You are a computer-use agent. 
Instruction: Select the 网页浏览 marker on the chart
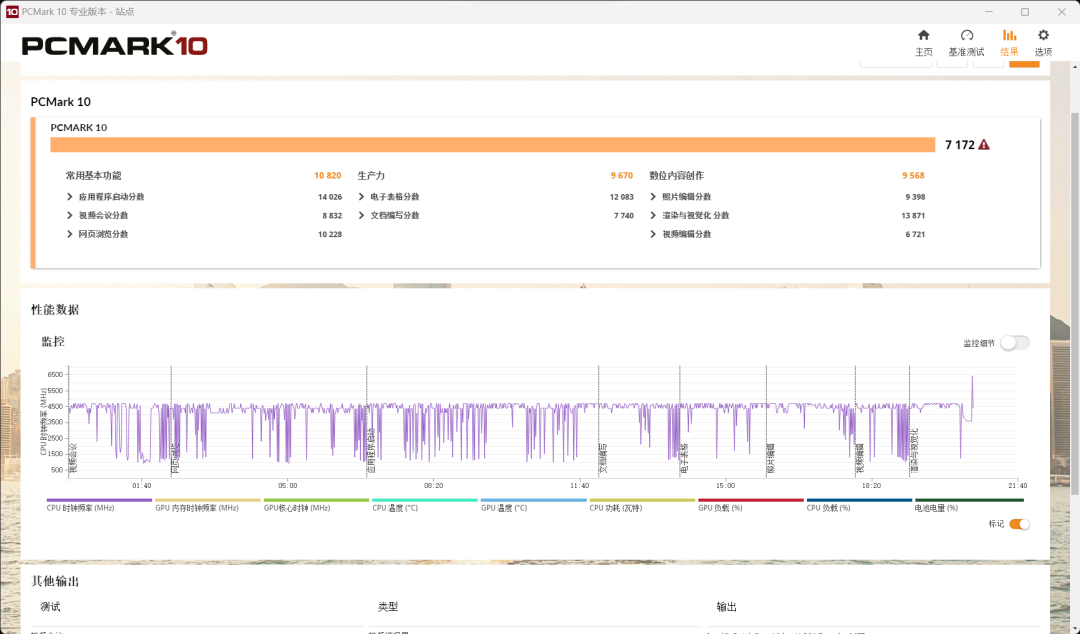[x=175, y=458]
